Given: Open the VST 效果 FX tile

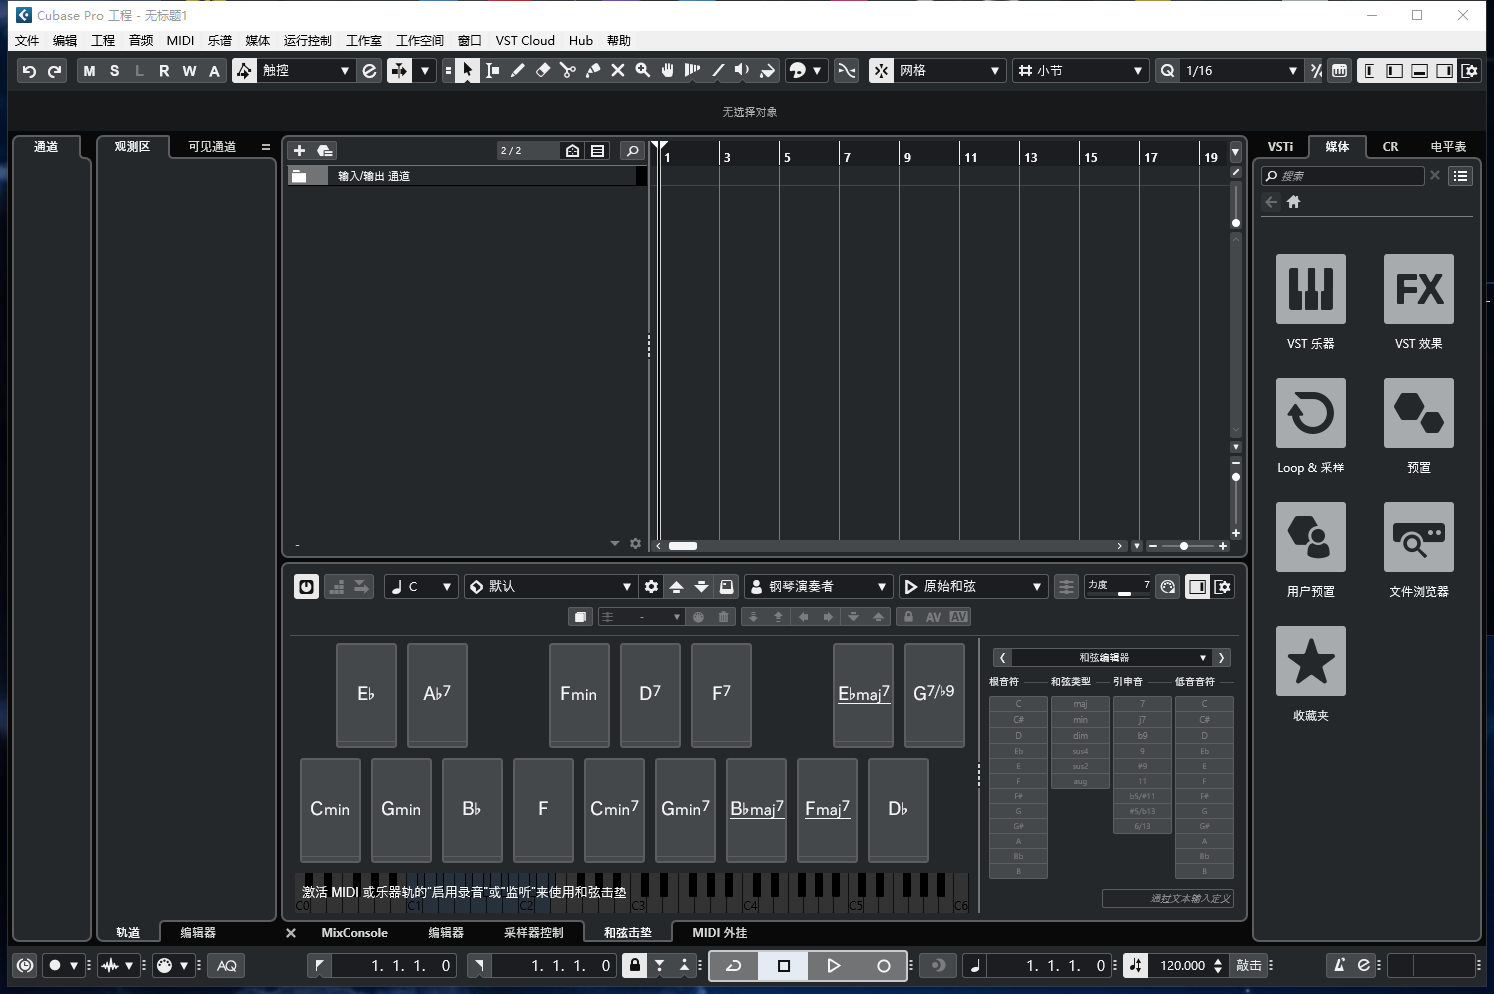Looking at the screenshot, I should click(x=1418, y=289).
